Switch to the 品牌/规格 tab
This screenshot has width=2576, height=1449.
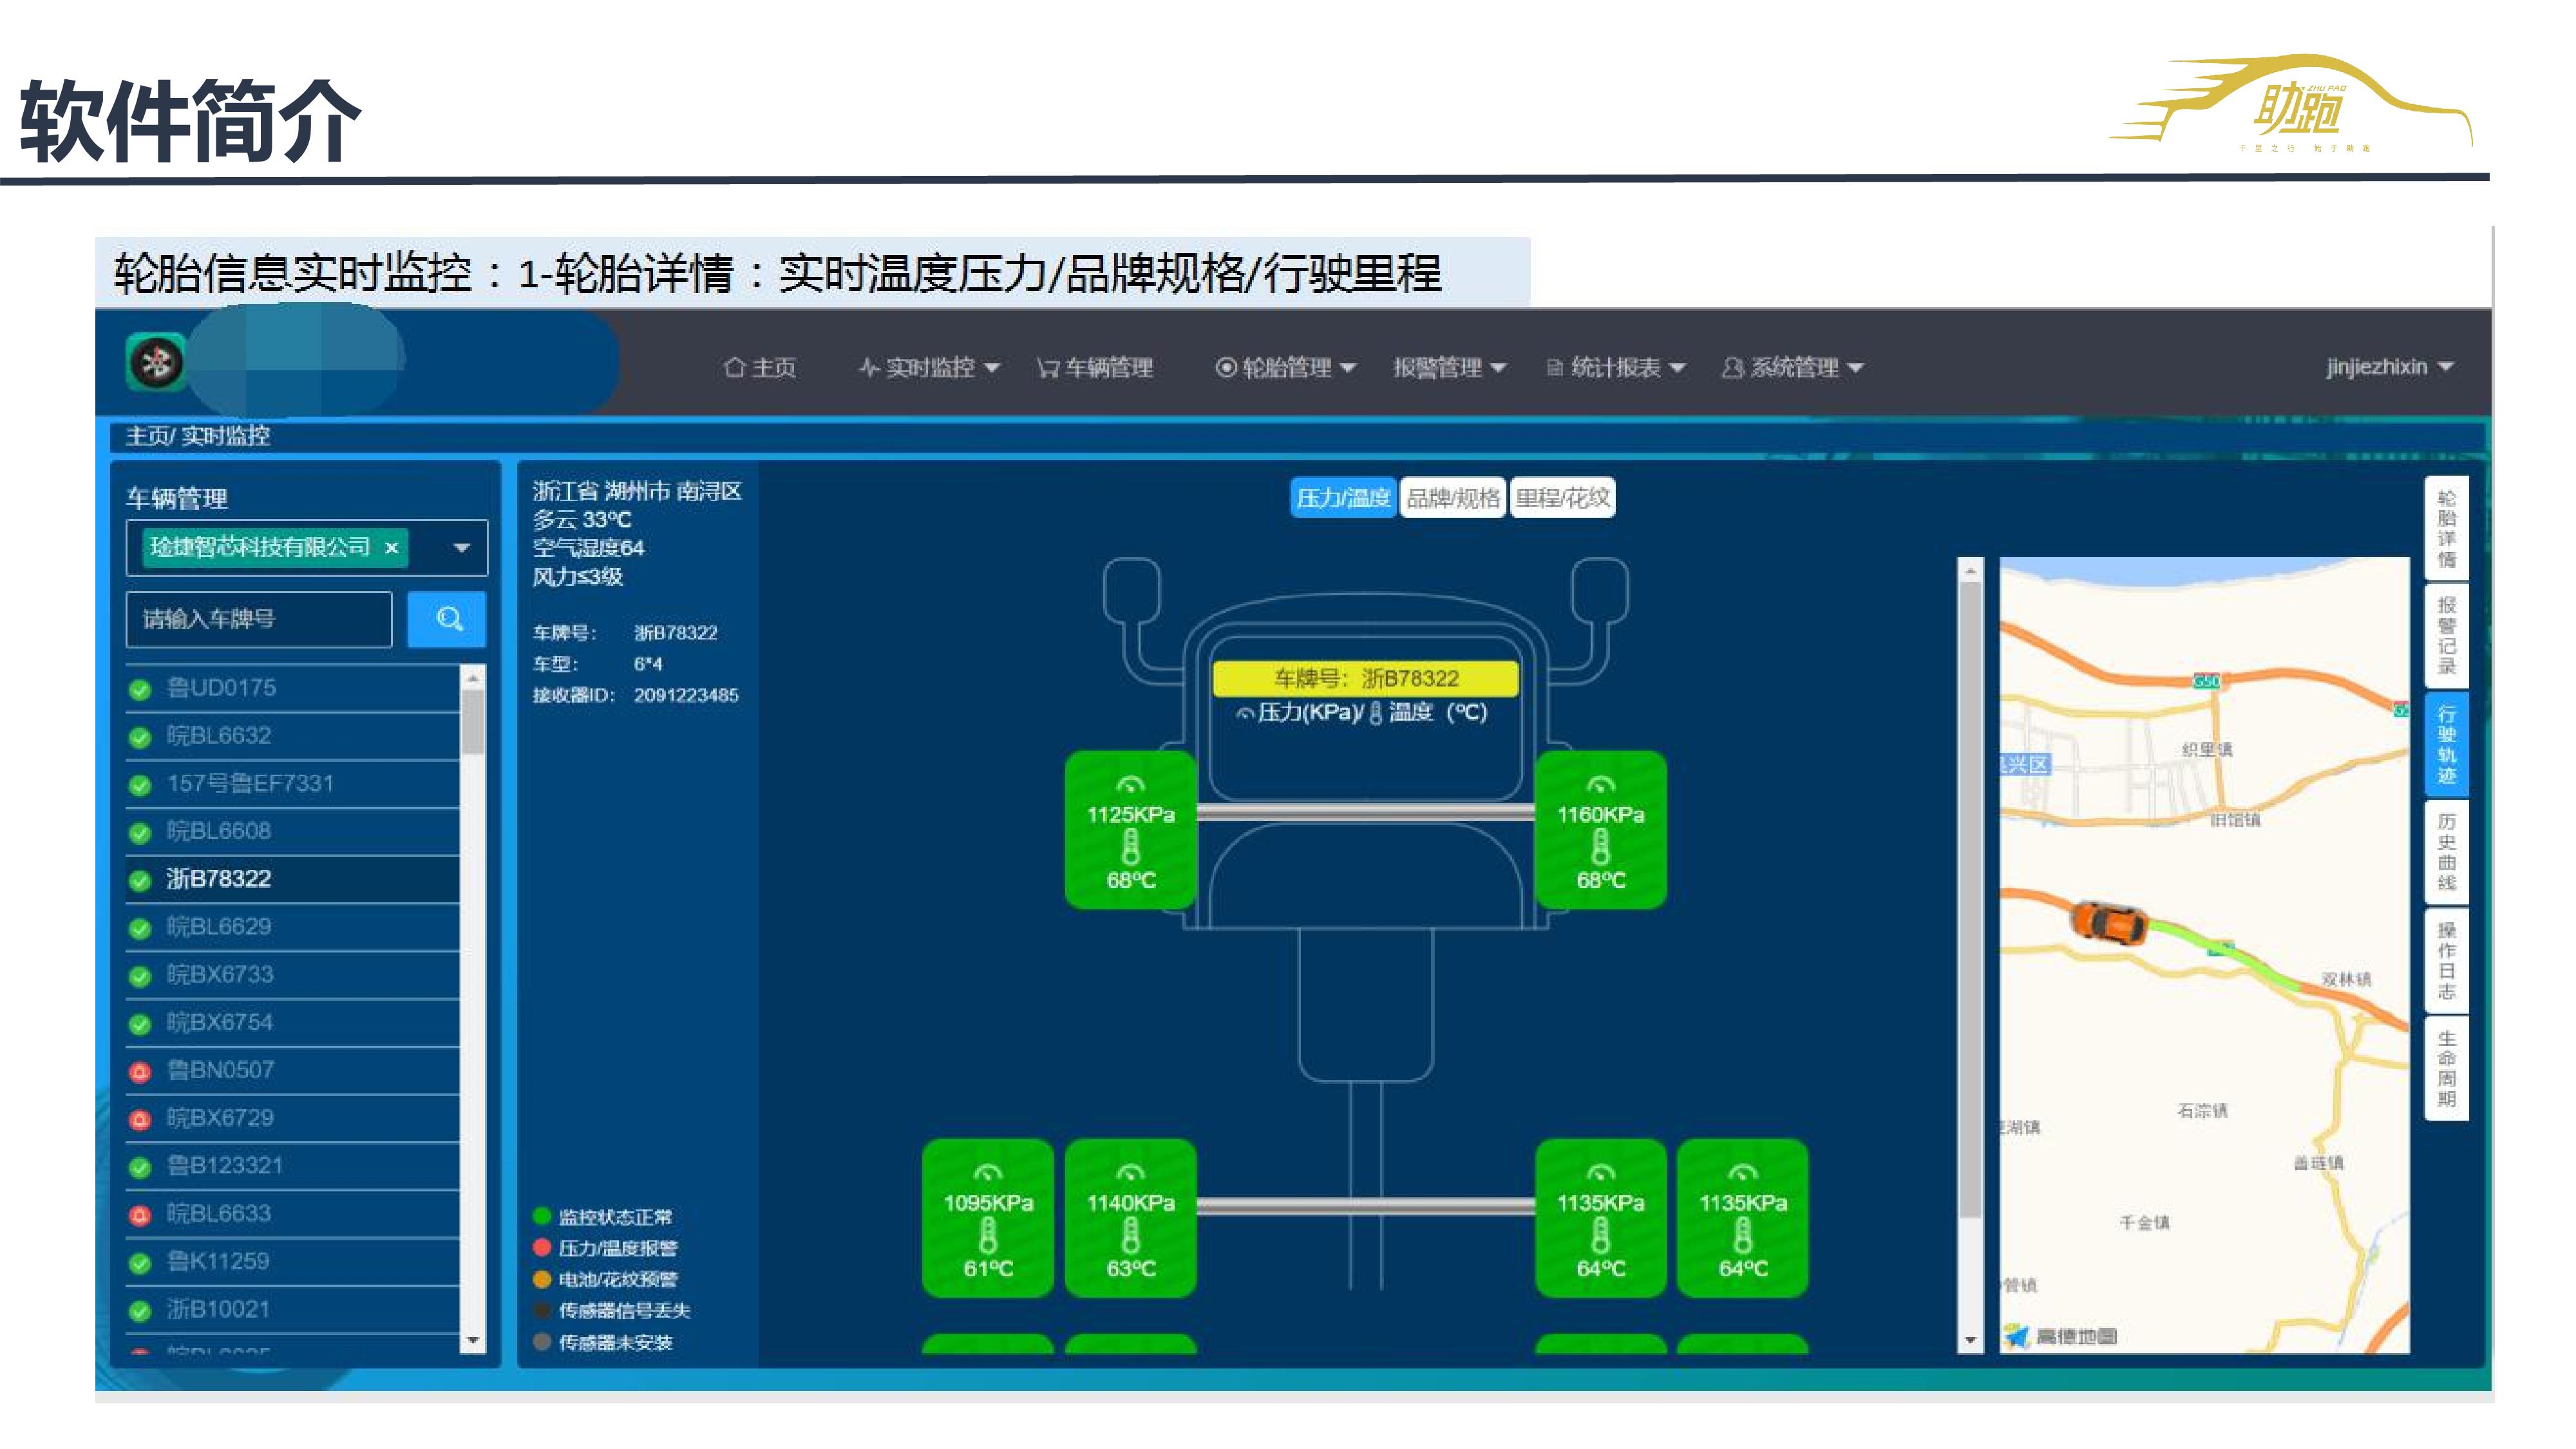click(x=1452, y=498)
